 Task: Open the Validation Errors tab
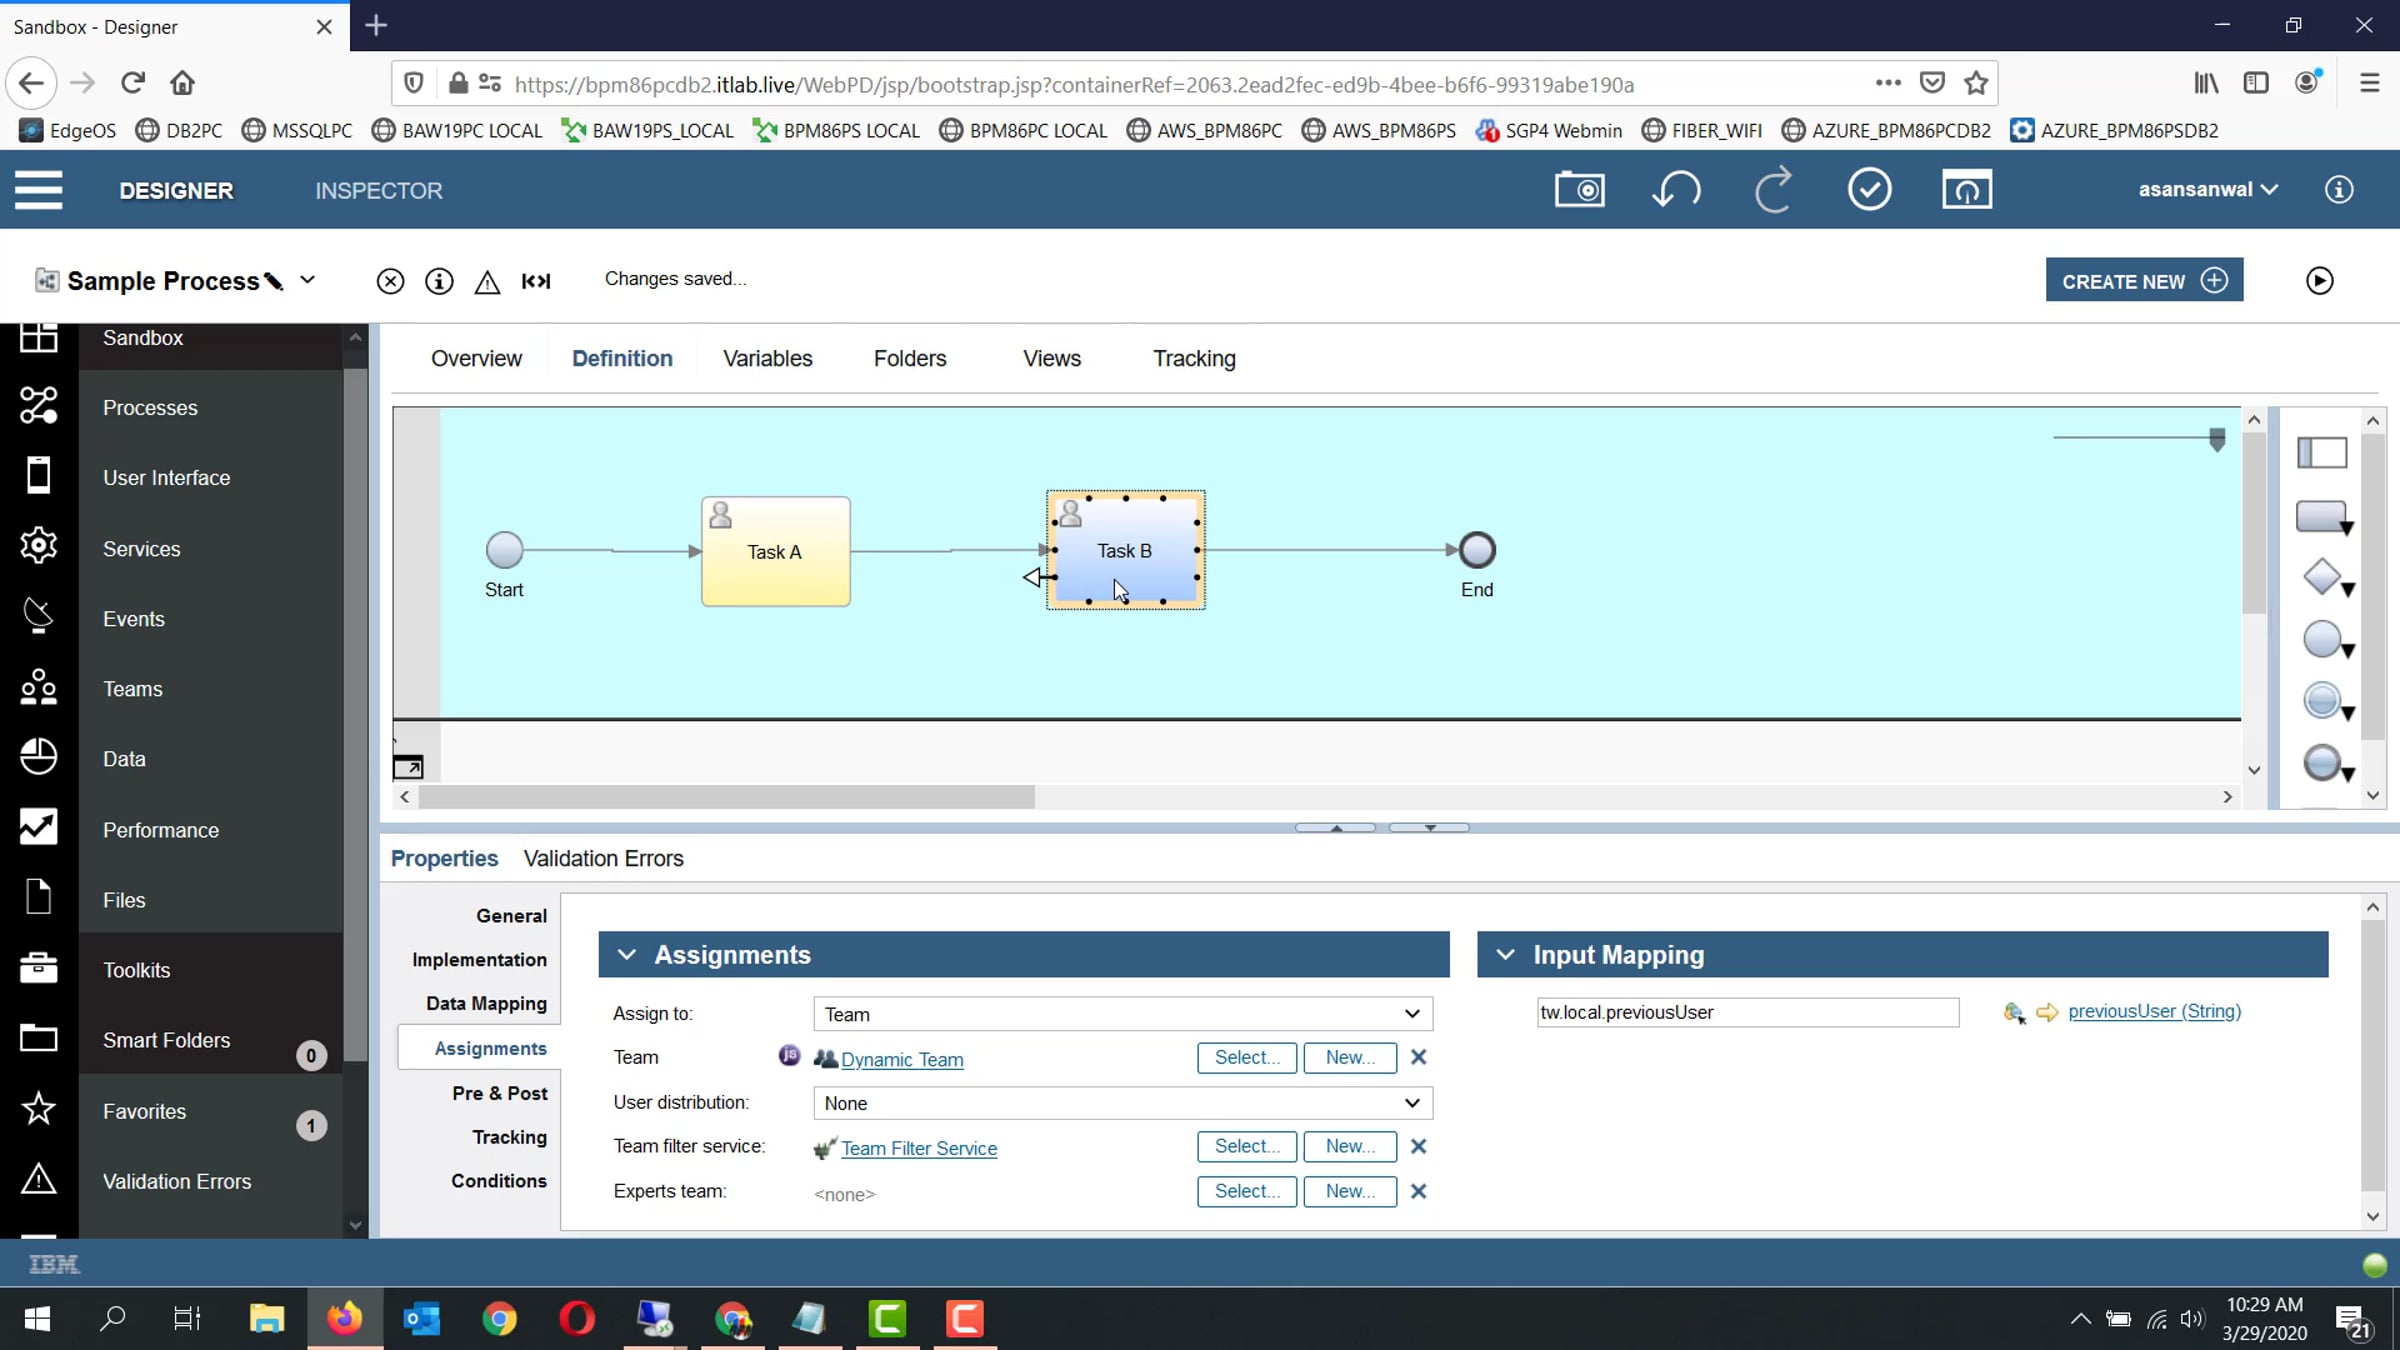tap(603, 858)
